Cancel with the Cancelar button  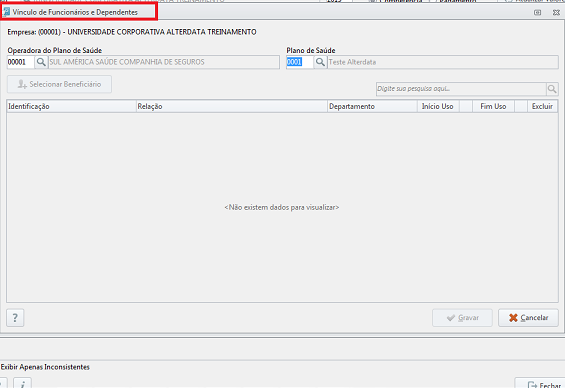pos(528,318)
